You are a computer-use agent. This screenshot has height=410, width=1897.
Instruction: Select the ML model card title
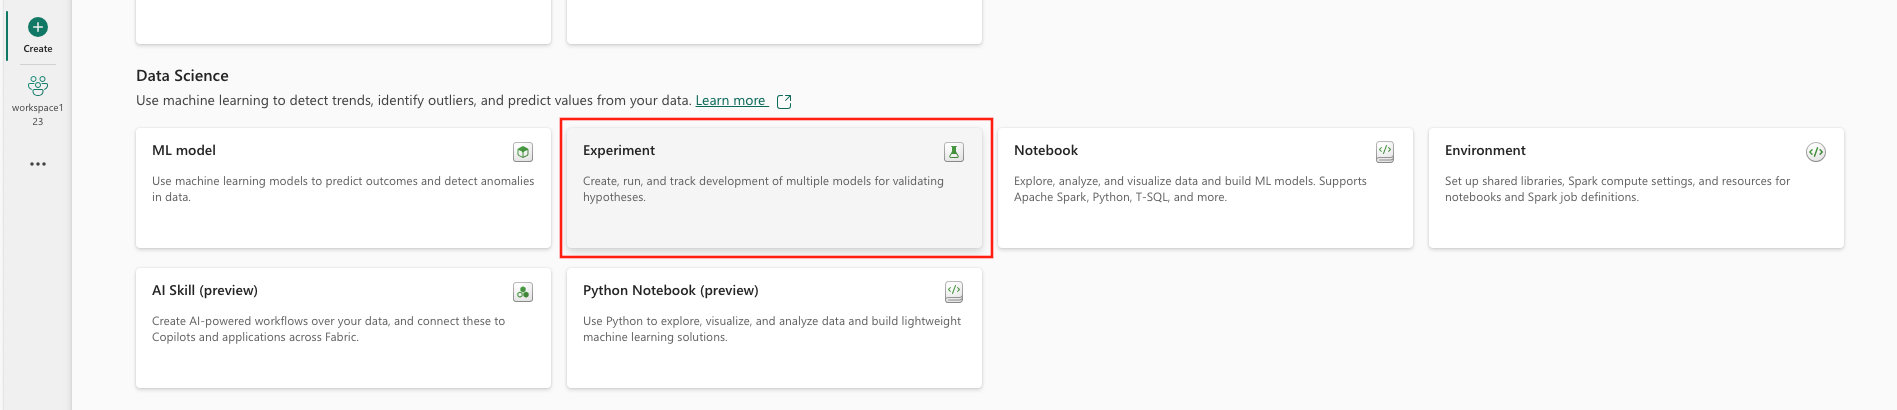[x=184, y=150]
